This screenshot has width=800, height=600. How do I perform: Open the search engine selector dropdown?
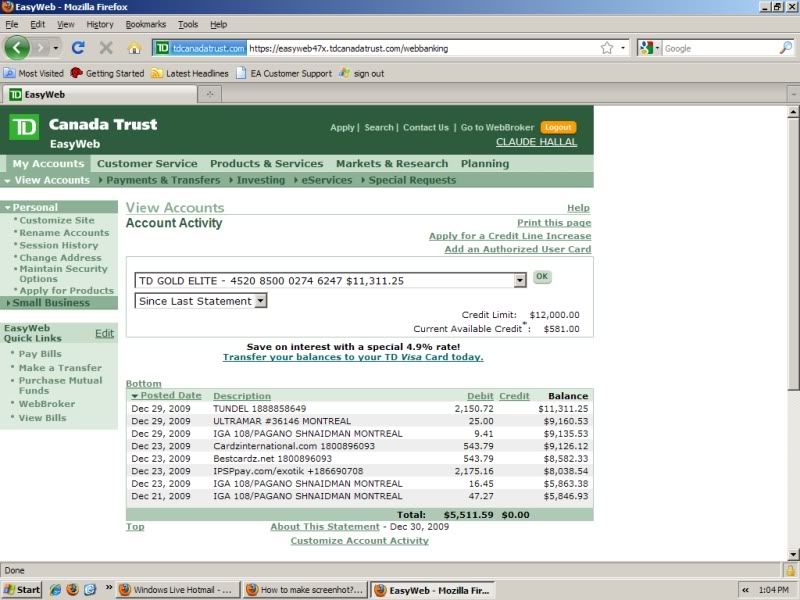(x=649, y=48)
